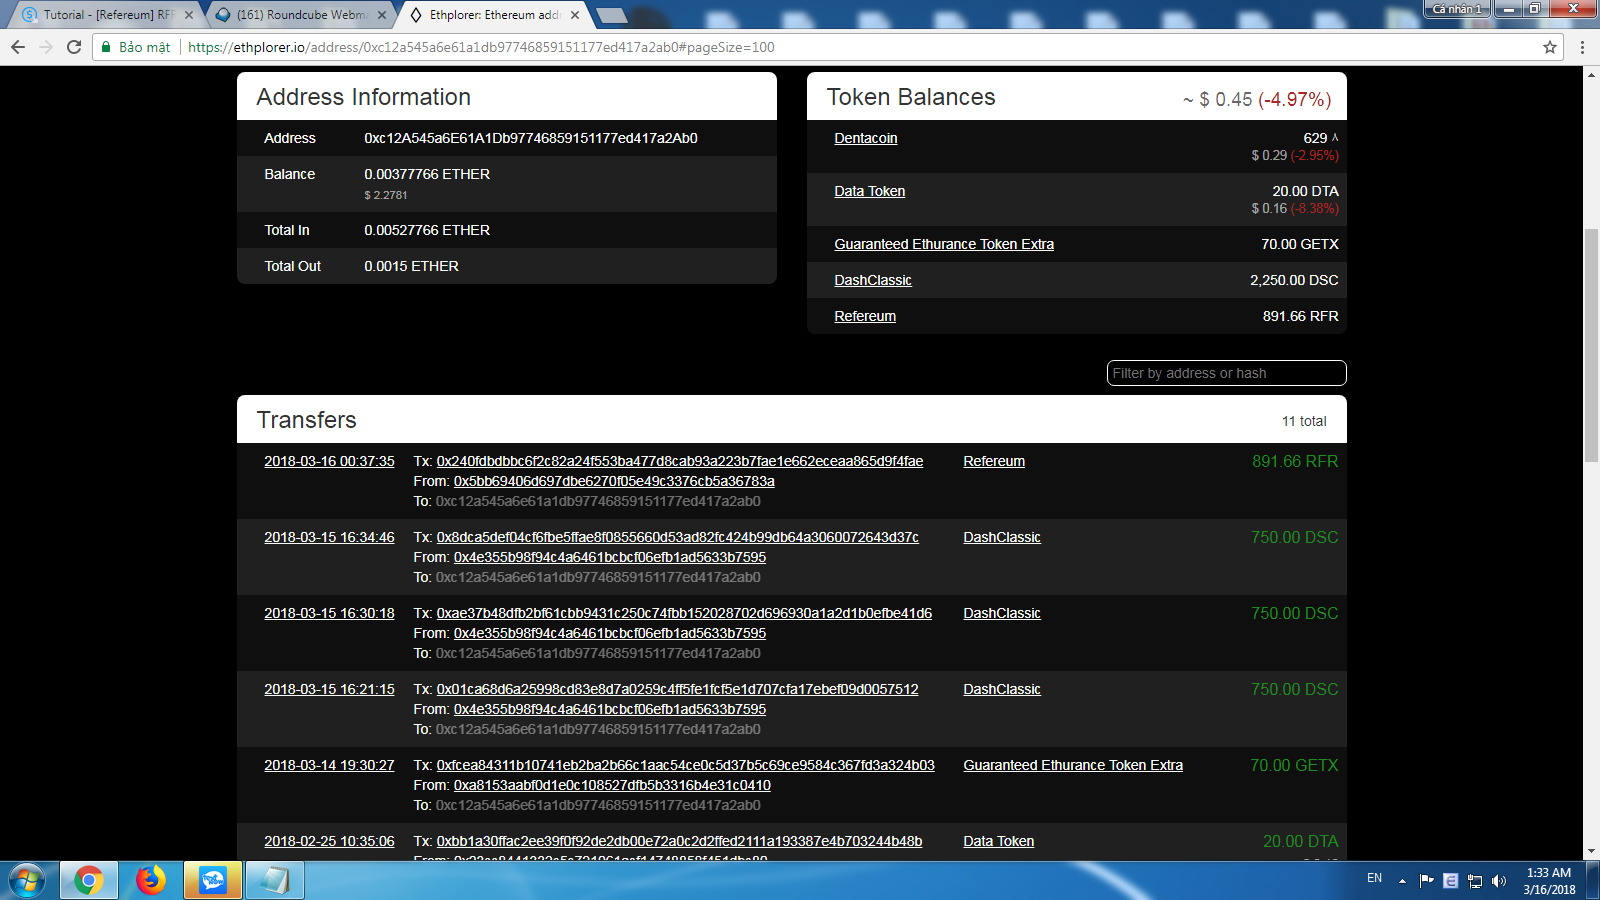Open the 2018-03-15 16:30:18 transfer date
This screenshot has width=1600, height=900.
[329, 613]
